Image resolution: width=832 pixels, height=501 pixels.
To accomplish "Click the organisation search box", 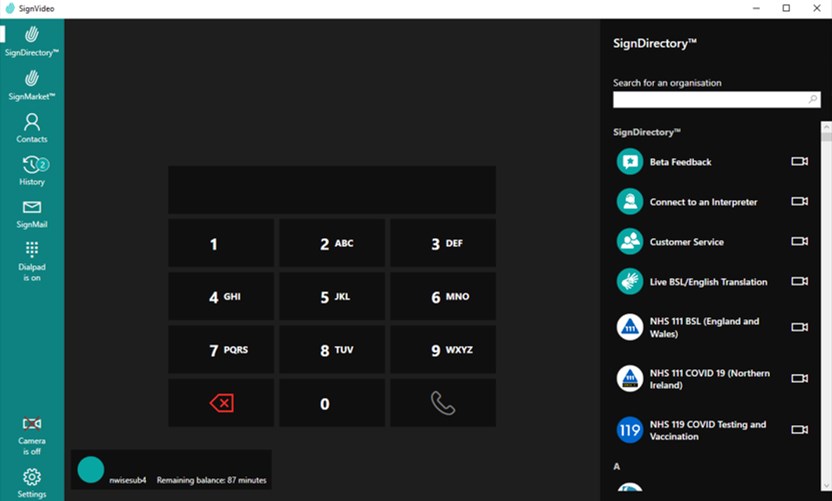I will tap(716, 100).
